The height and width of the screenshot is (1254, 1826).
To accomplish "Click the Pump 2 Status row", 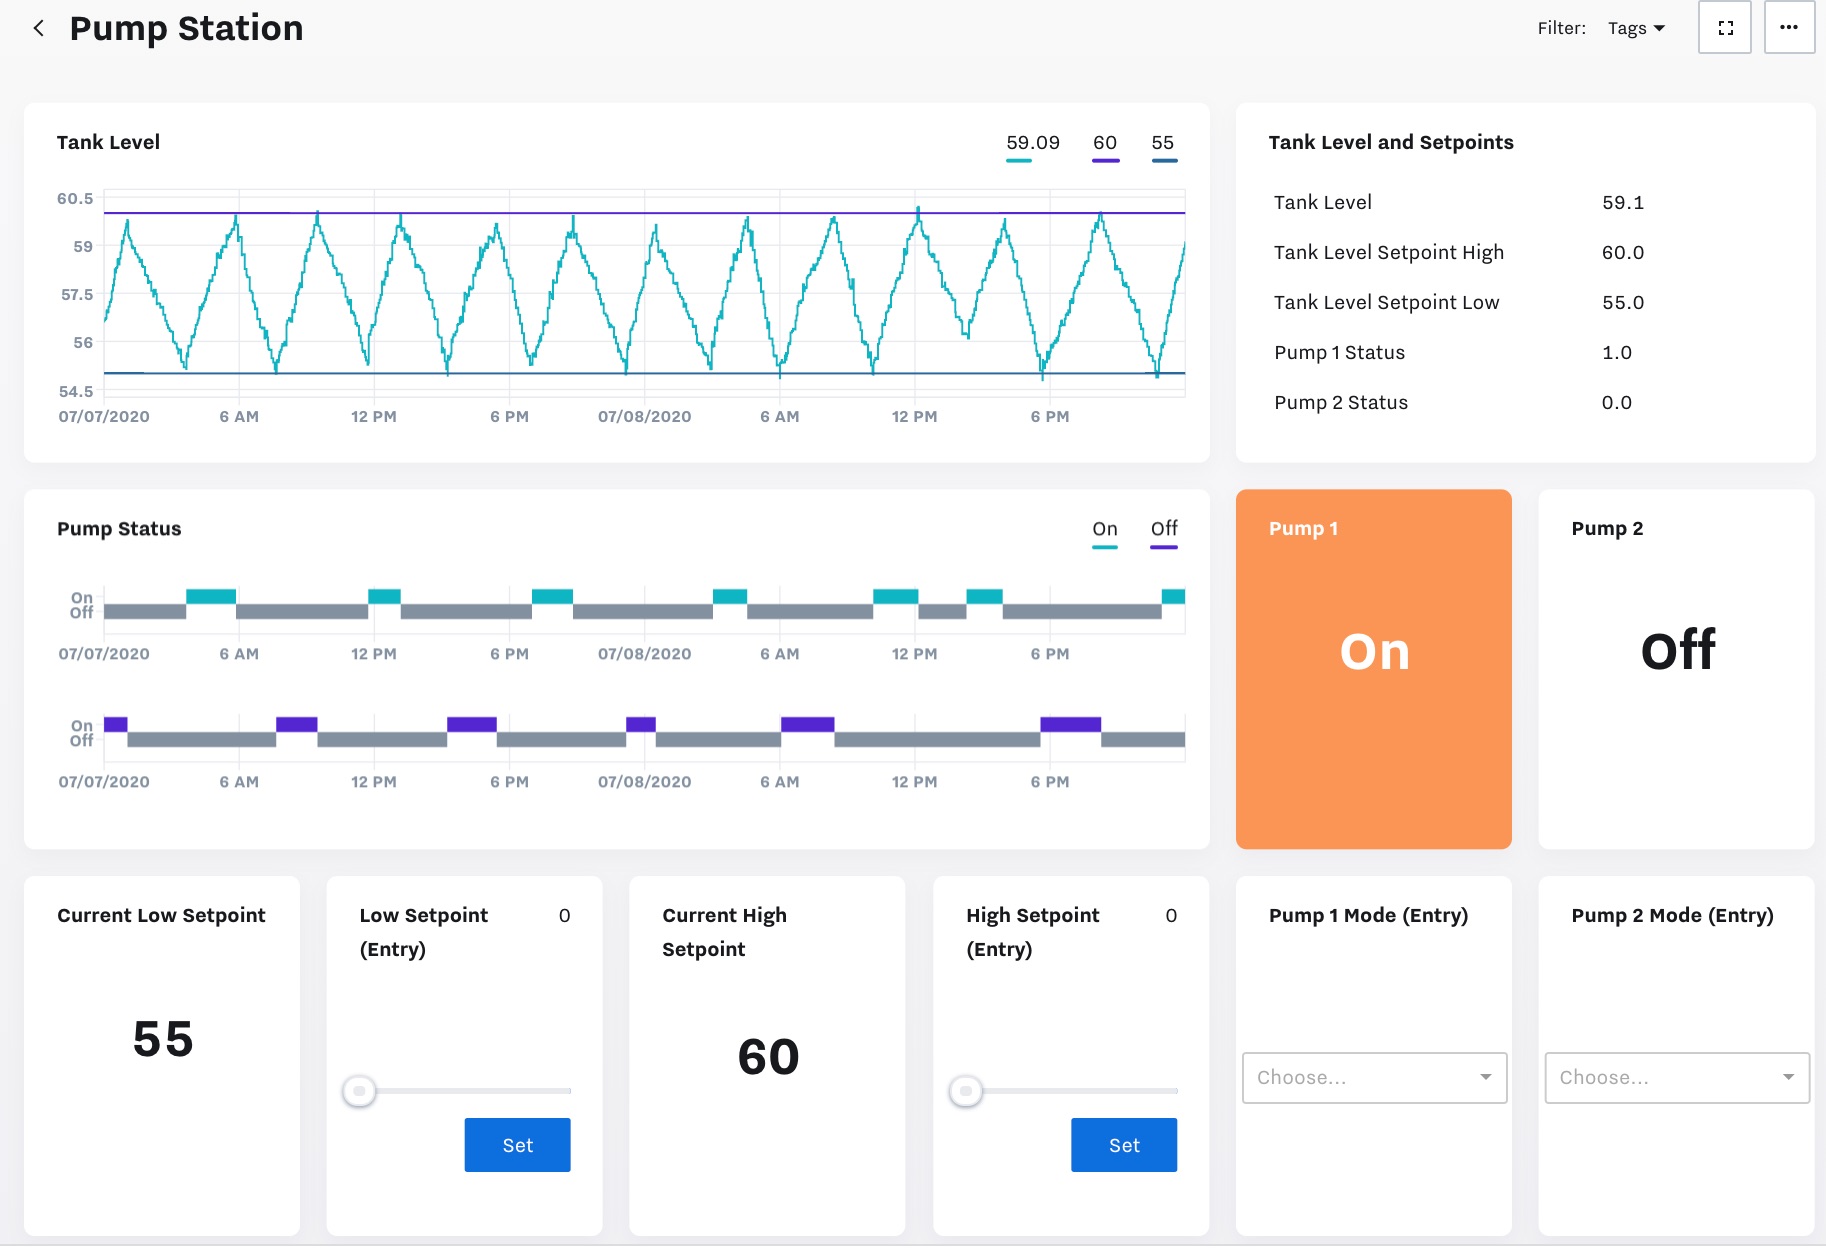I will [x=1525, y=402].
